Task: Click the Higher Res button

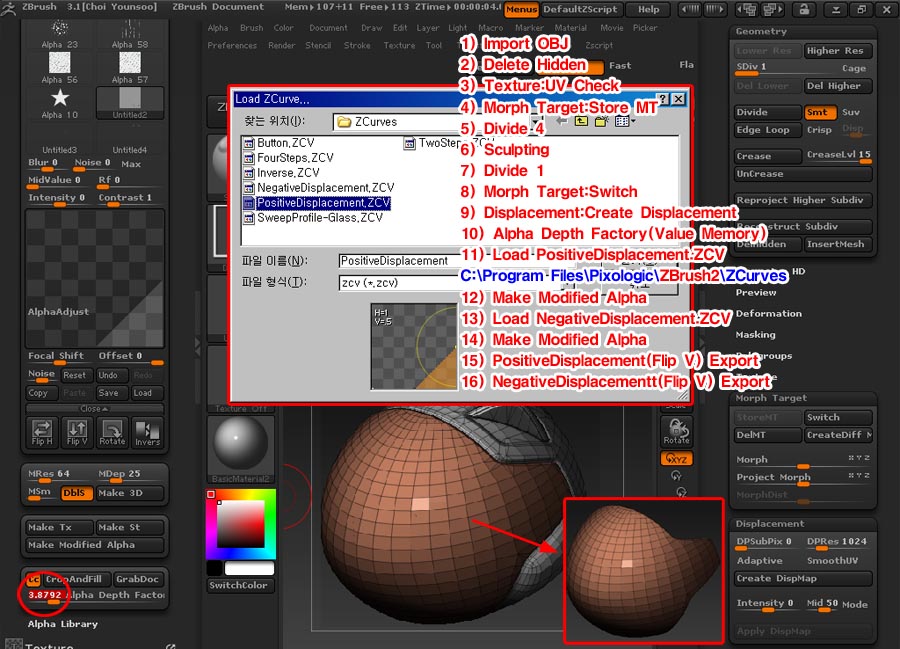Action: pyautogui.click(x=838, y=51)
